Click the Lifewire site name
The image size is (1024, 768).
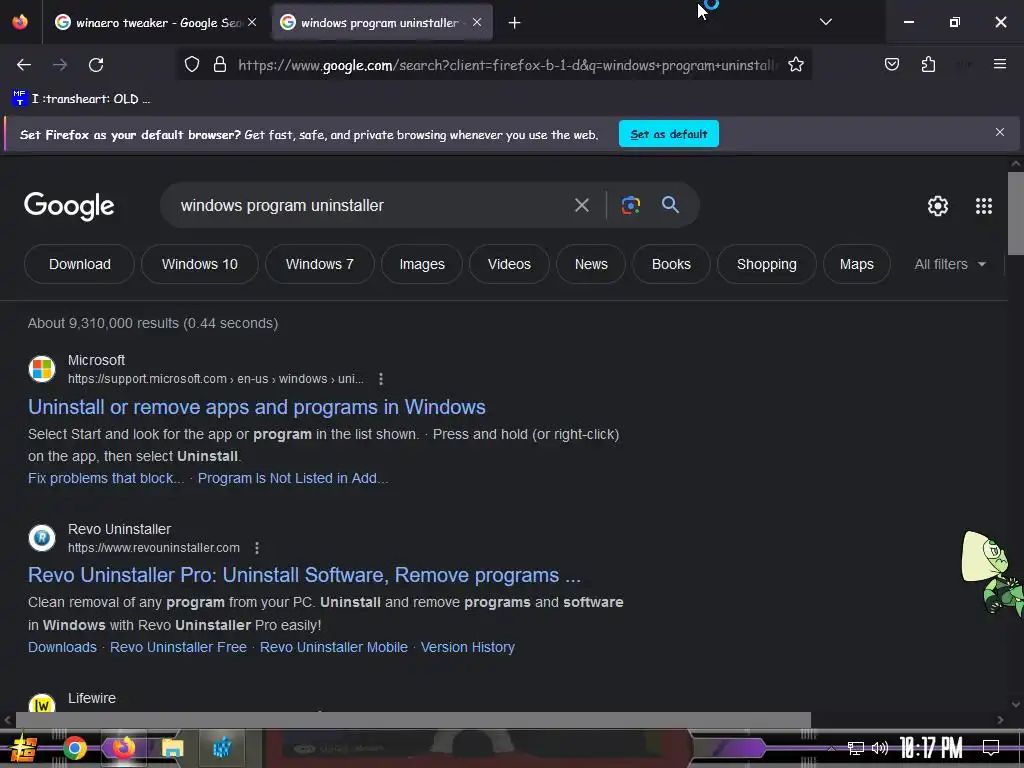click(92, 698)
